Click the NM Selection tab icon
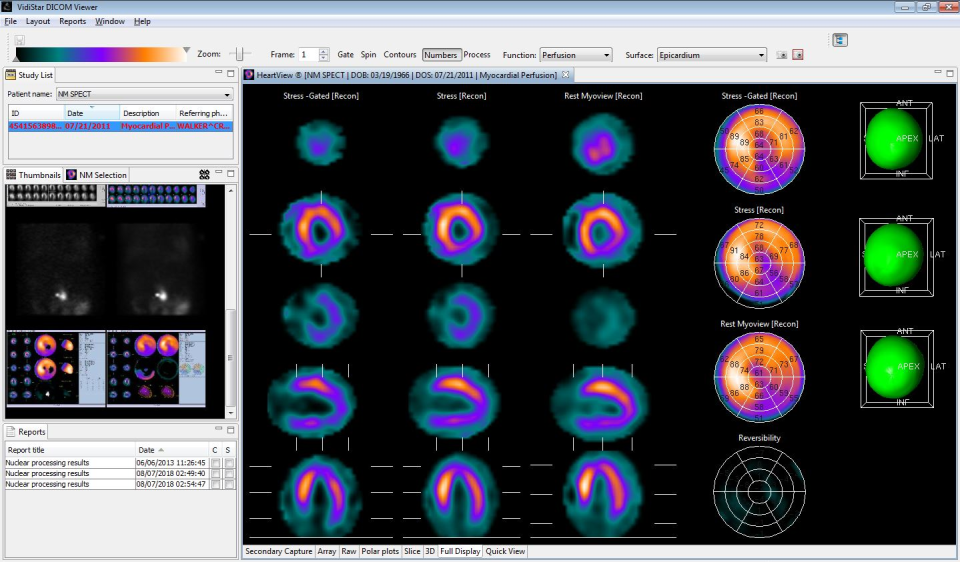960x562 pixels. (x=72, y=175)
